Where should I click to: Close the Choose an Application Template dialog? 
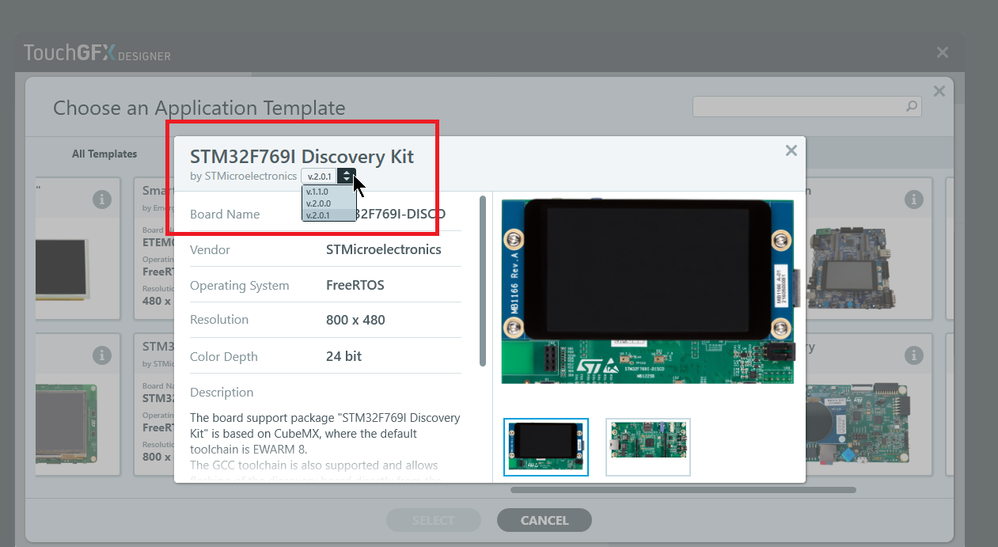pos(939,91)
